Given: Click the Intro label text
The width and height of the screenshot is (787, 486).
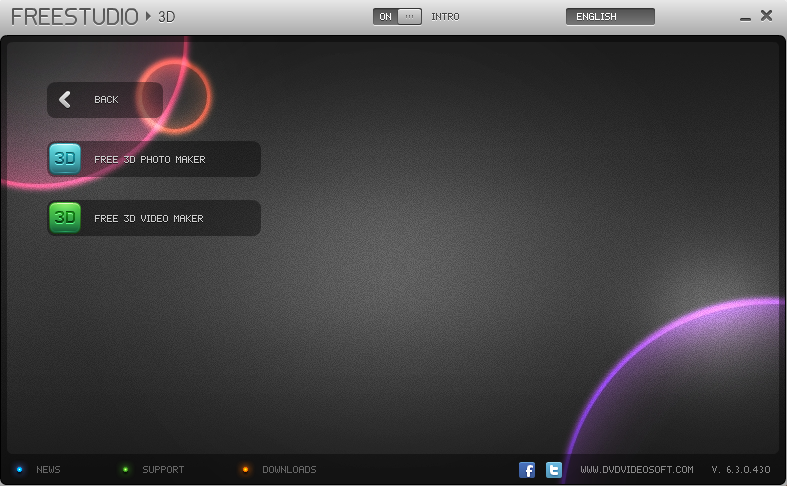Looking at the screenshot, I should pos(445,17).
